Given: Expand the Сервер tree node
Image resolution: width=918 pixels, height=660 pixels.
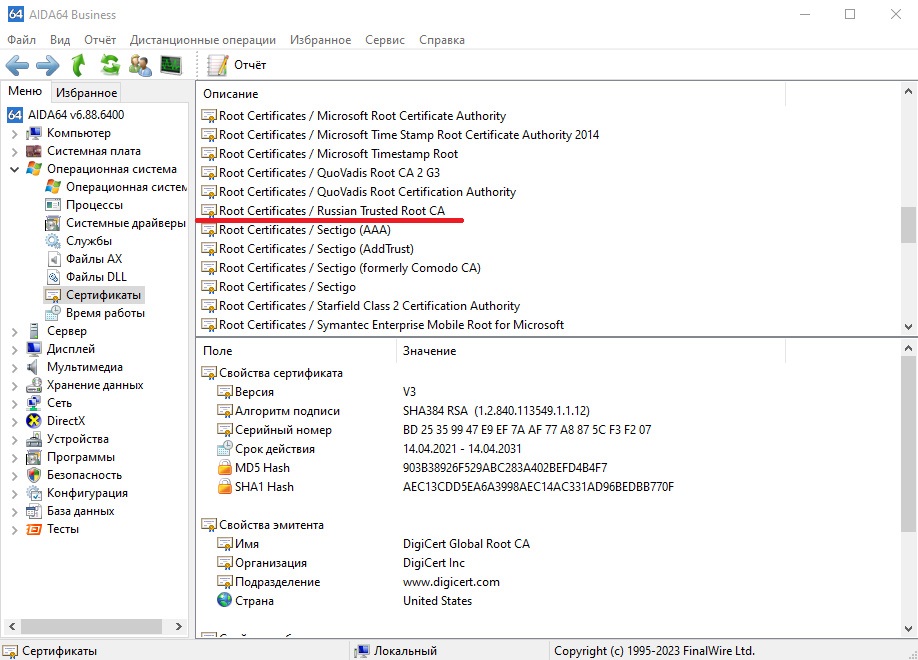Looking at the screenshot, I should pyautogui.click(x=14, y=331).
